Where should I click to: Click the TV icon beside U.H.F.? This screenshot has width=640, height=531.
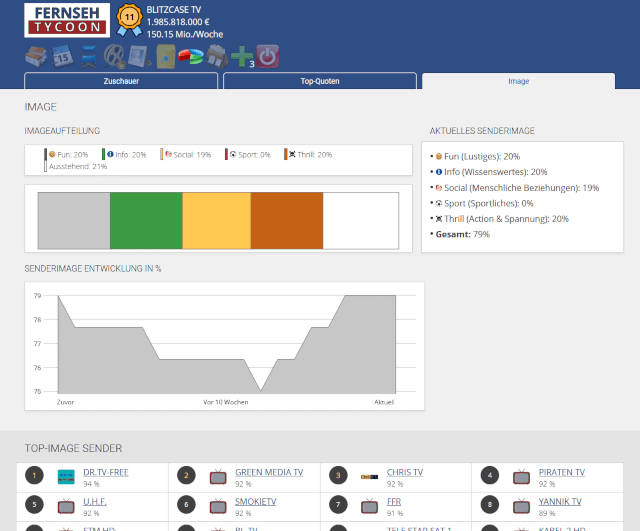(66, 506)
